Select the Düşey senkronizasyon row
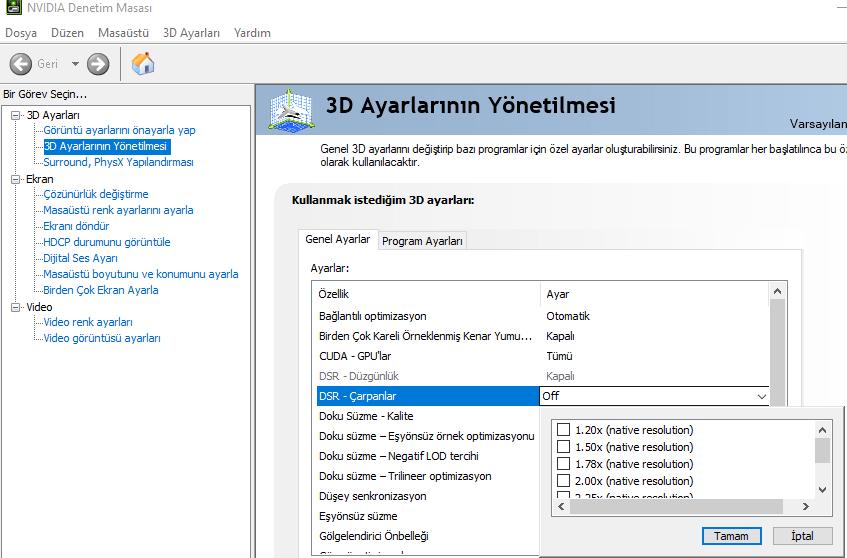The height and width of the screenshot is (558, 847). click(x=428, y=496)
